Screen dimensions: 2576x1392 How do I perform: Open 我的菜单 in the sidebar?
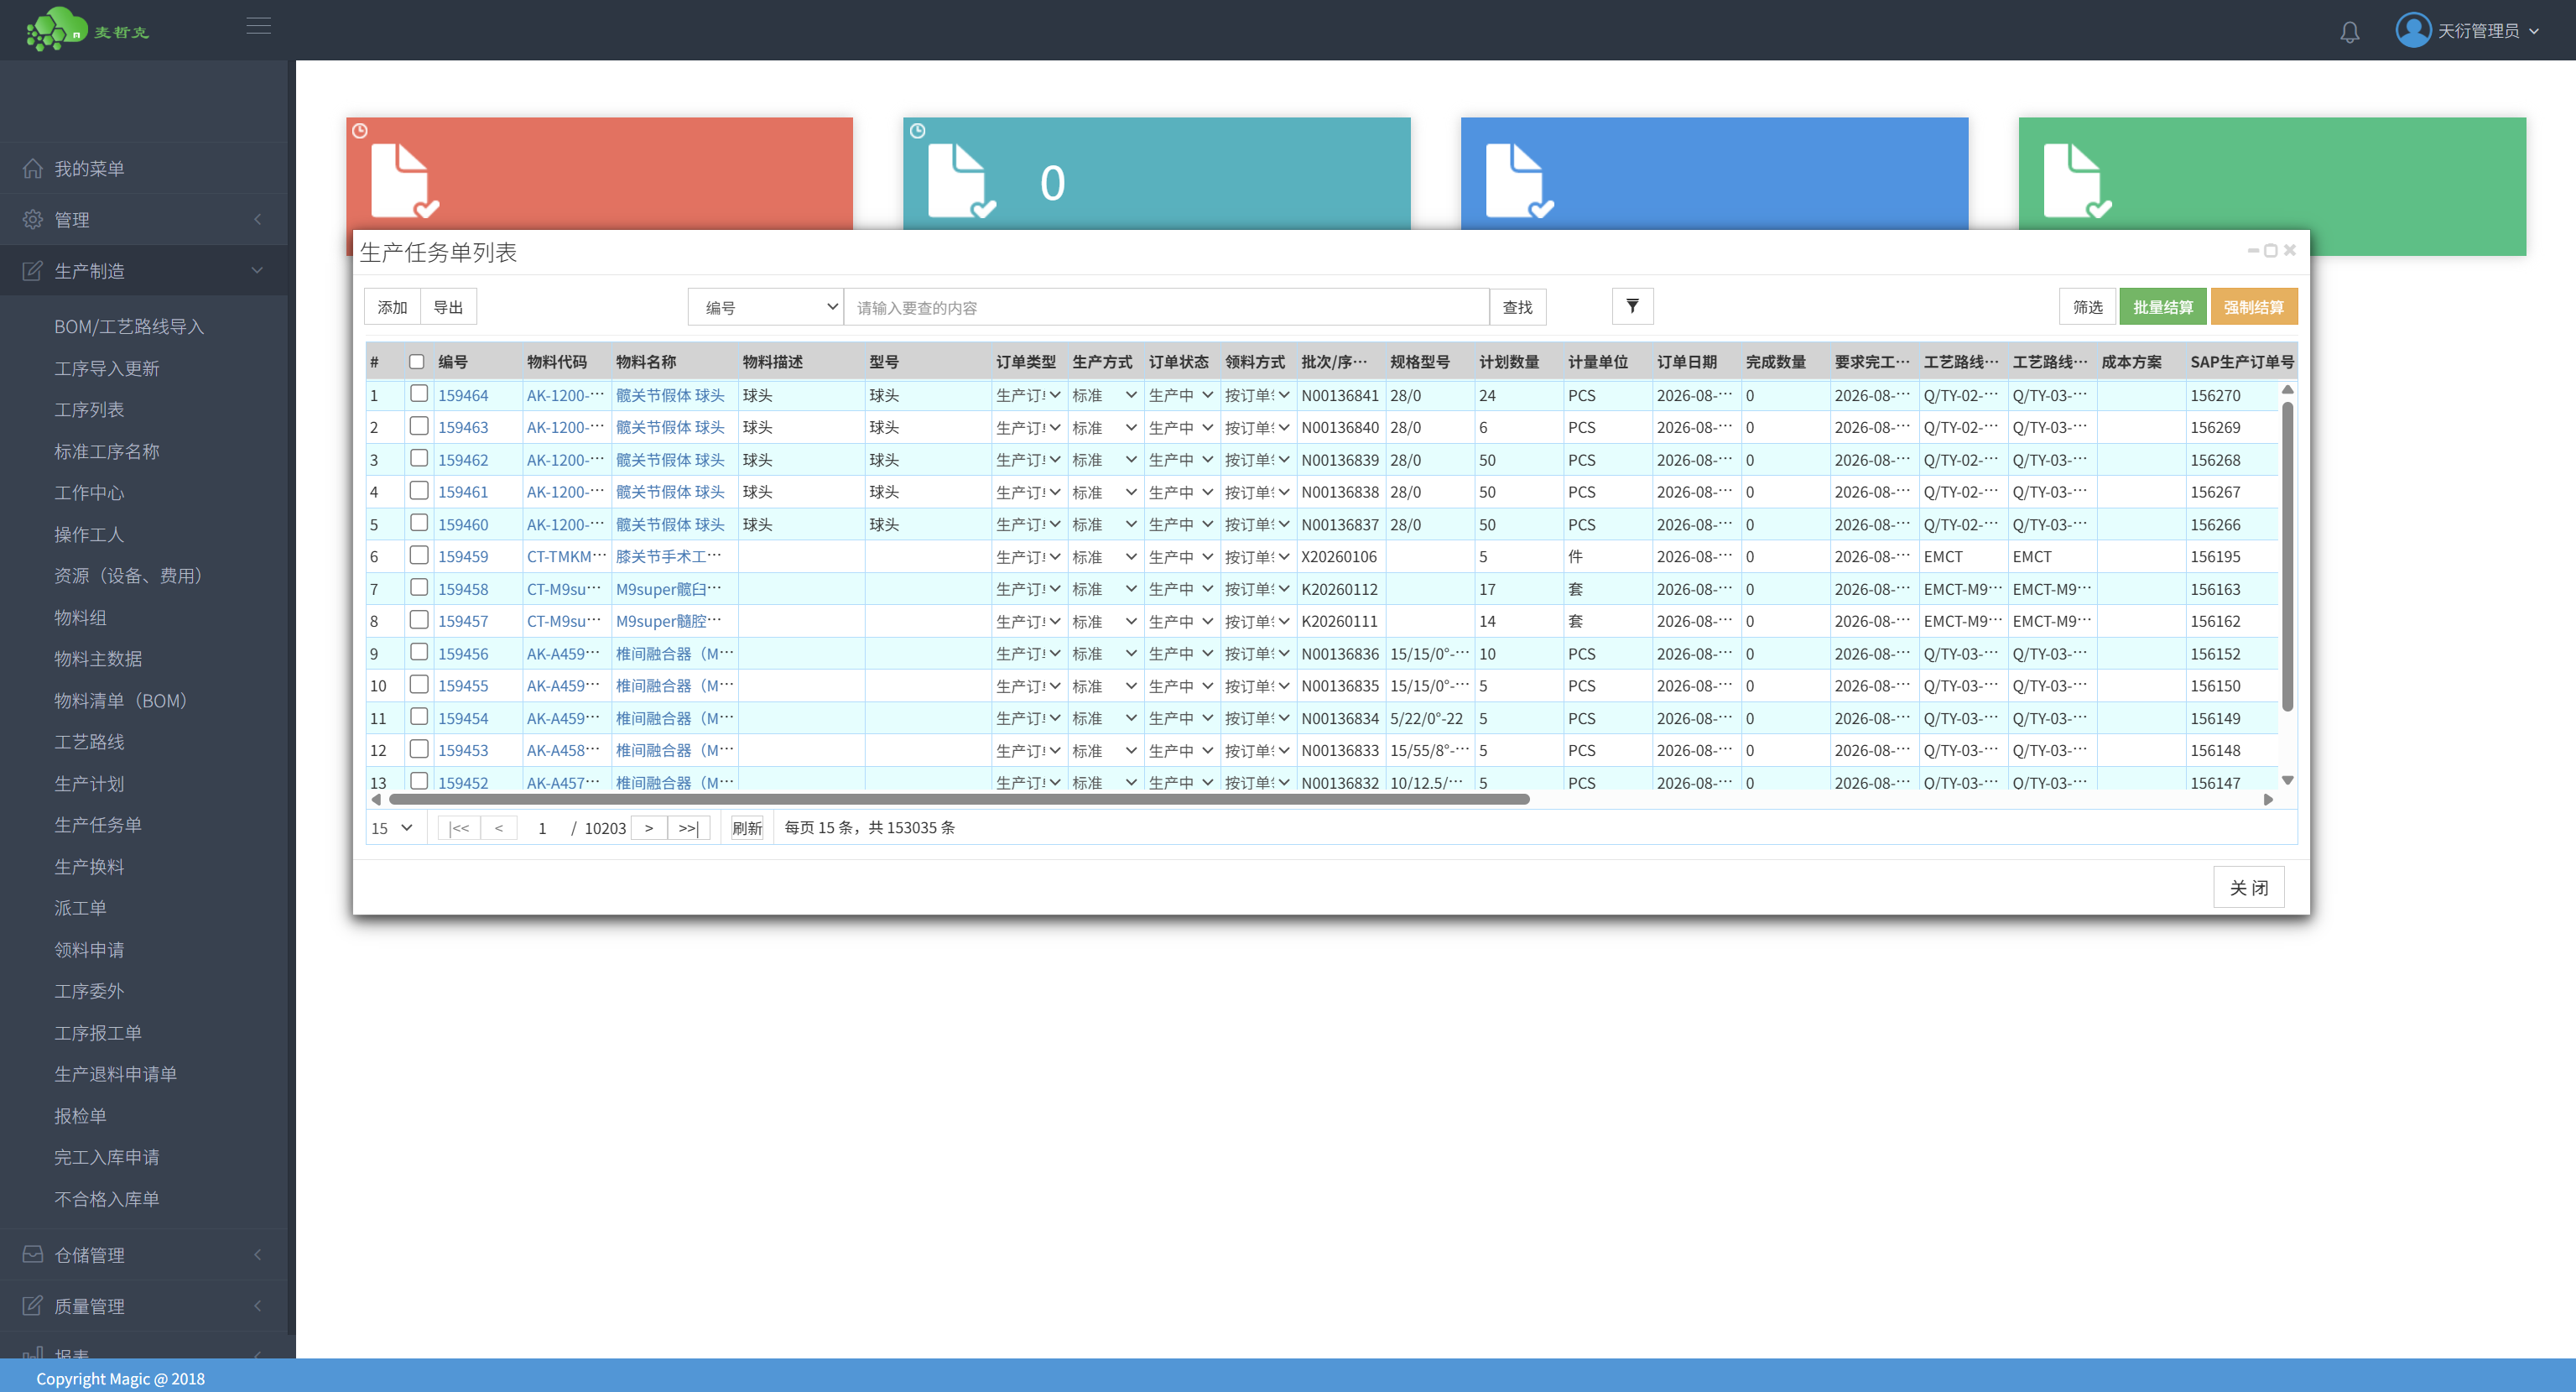144,168
